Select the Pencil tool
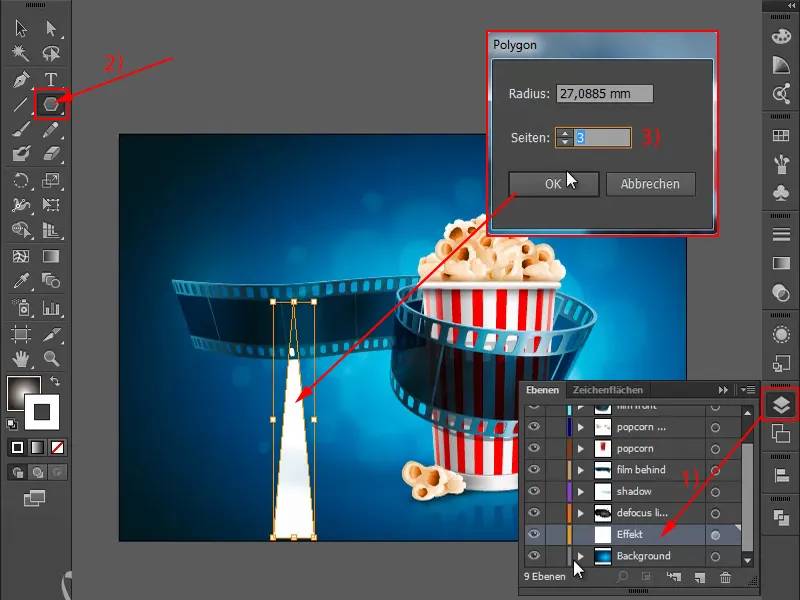800x600 pixels. 51,130
